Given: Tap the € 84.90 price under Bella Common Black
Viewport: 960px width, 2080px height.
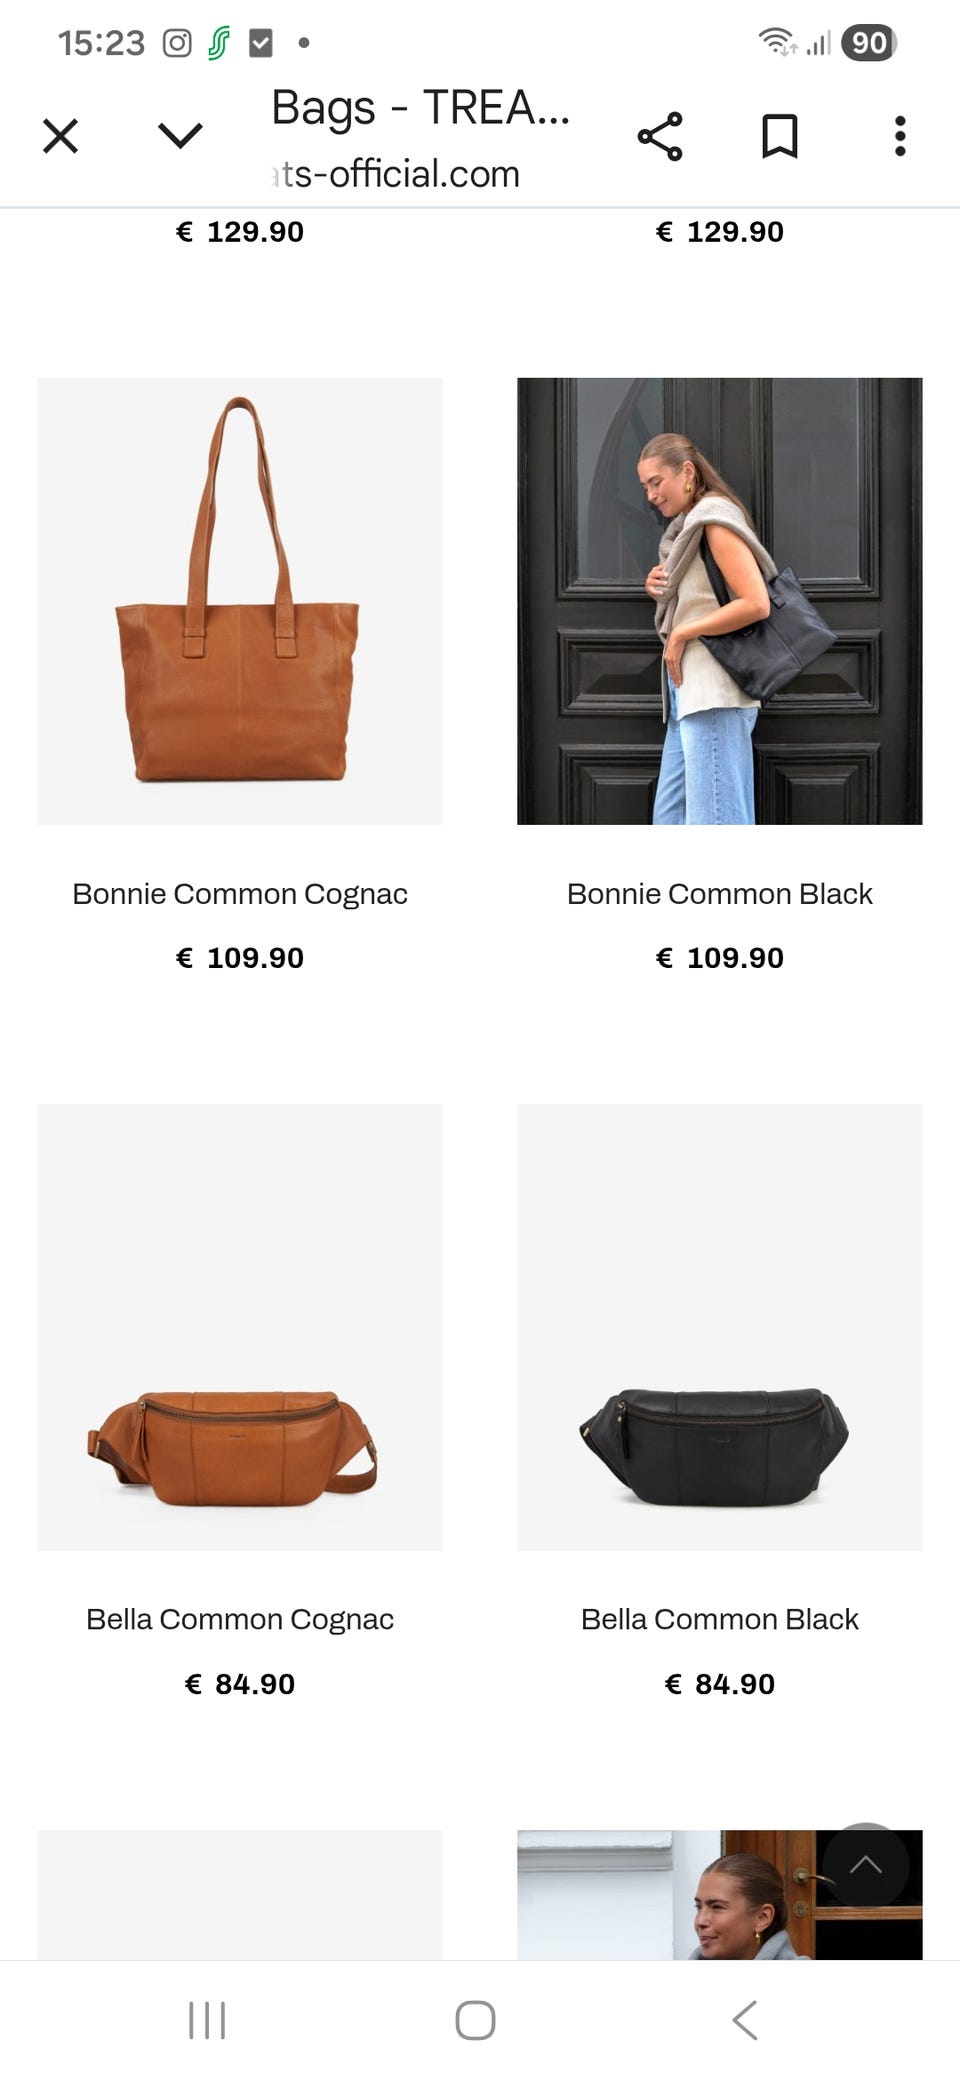Looking at the screenshot, I should coord(720,1684).
